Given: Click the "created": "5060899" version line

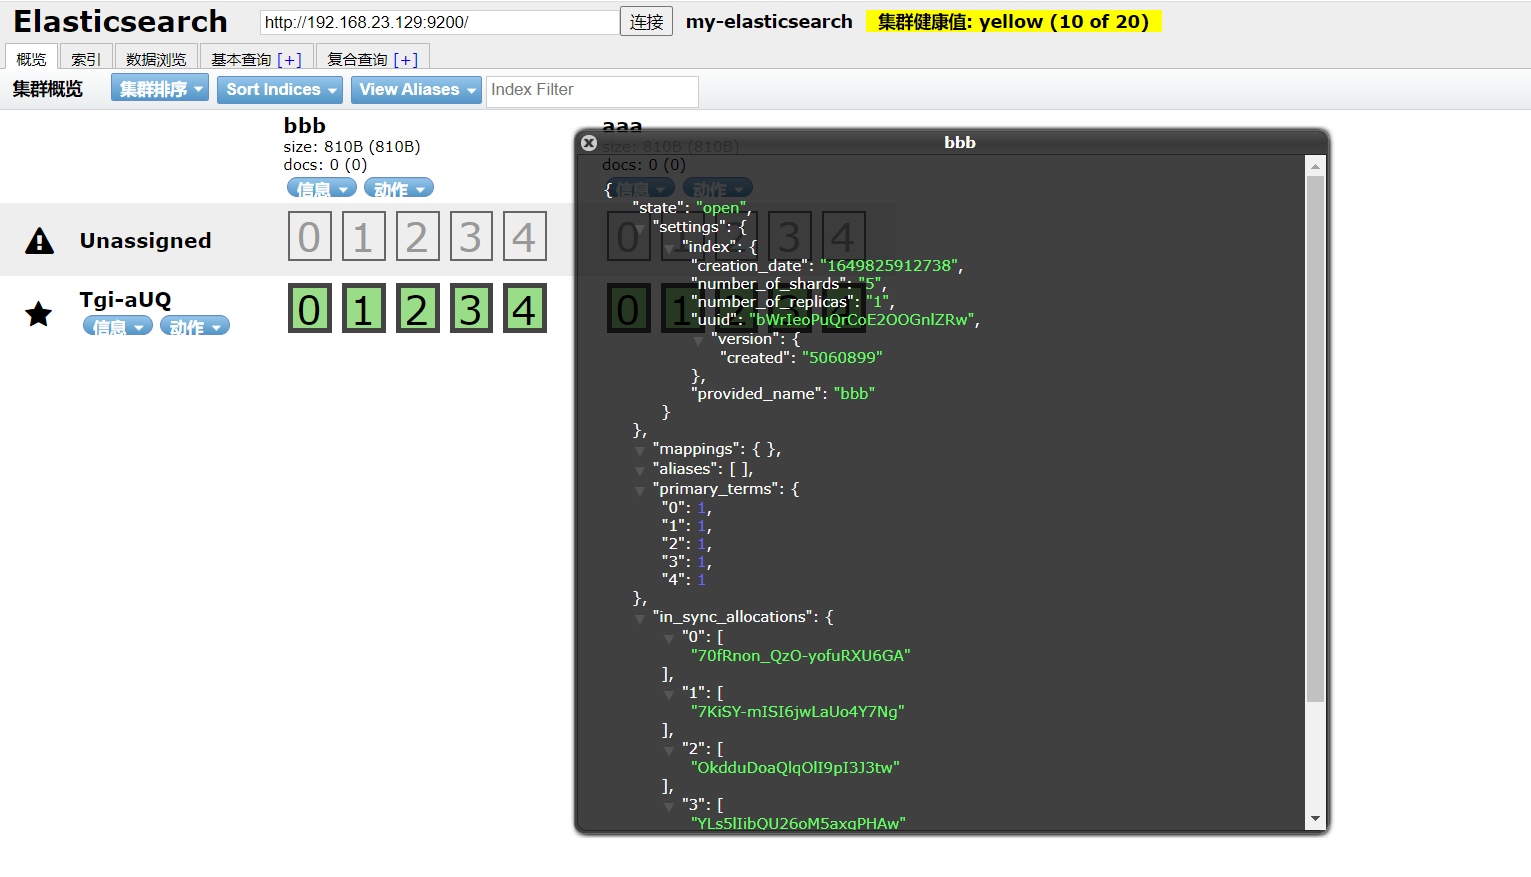Looking at the screenshot, I should click(802, 357).
